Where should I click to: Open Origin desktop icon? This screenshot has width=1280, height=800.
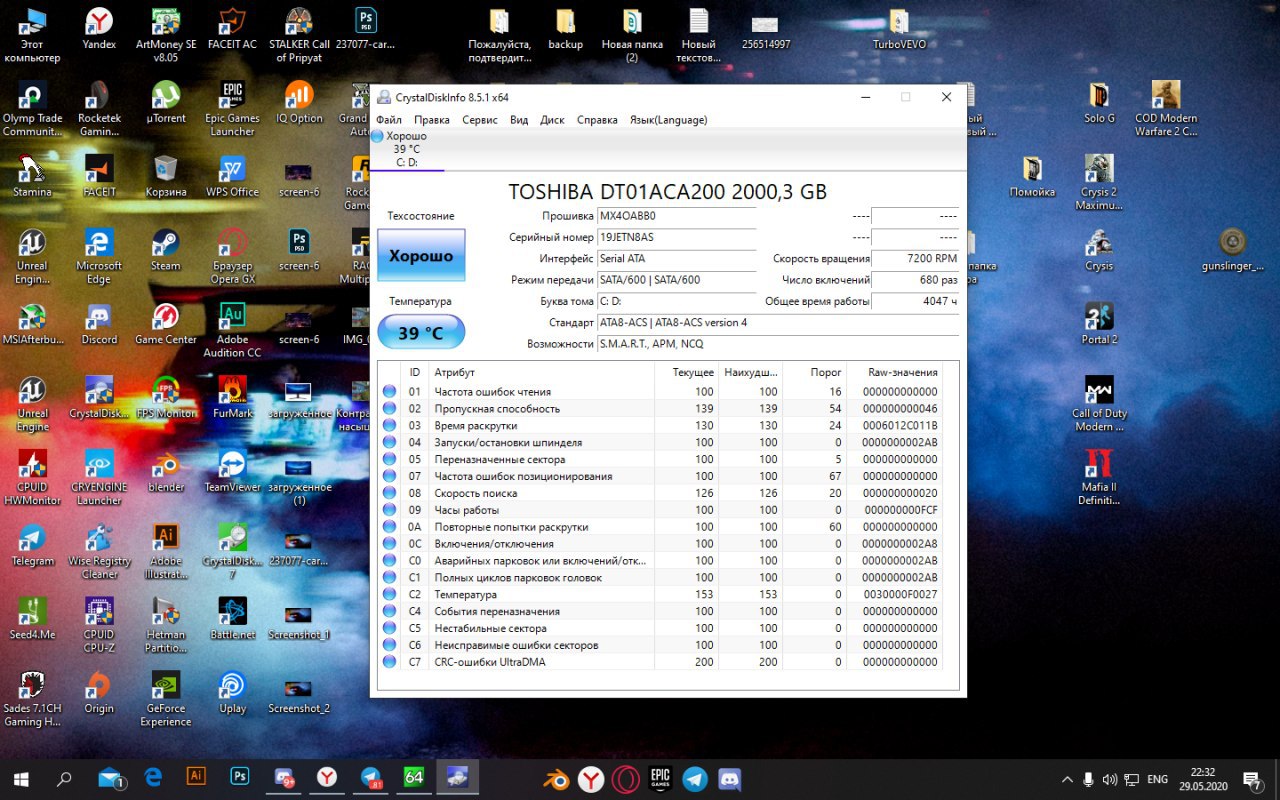[99, 693]
